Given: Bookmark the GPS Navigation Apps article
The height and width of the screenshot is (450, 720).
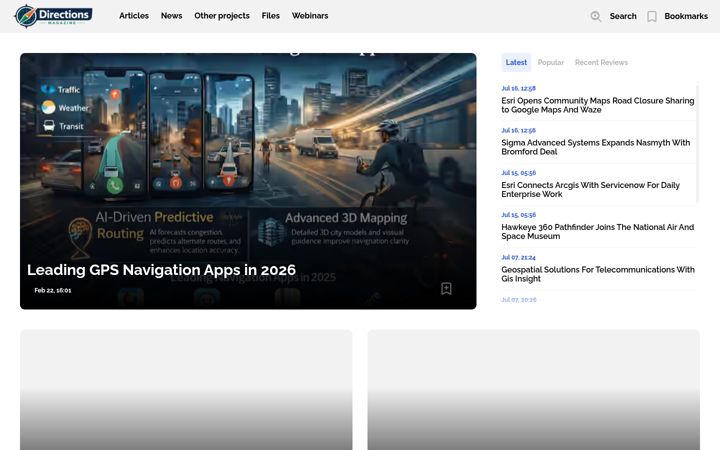Looking at the screenshot, I should [x=446, y=288].
